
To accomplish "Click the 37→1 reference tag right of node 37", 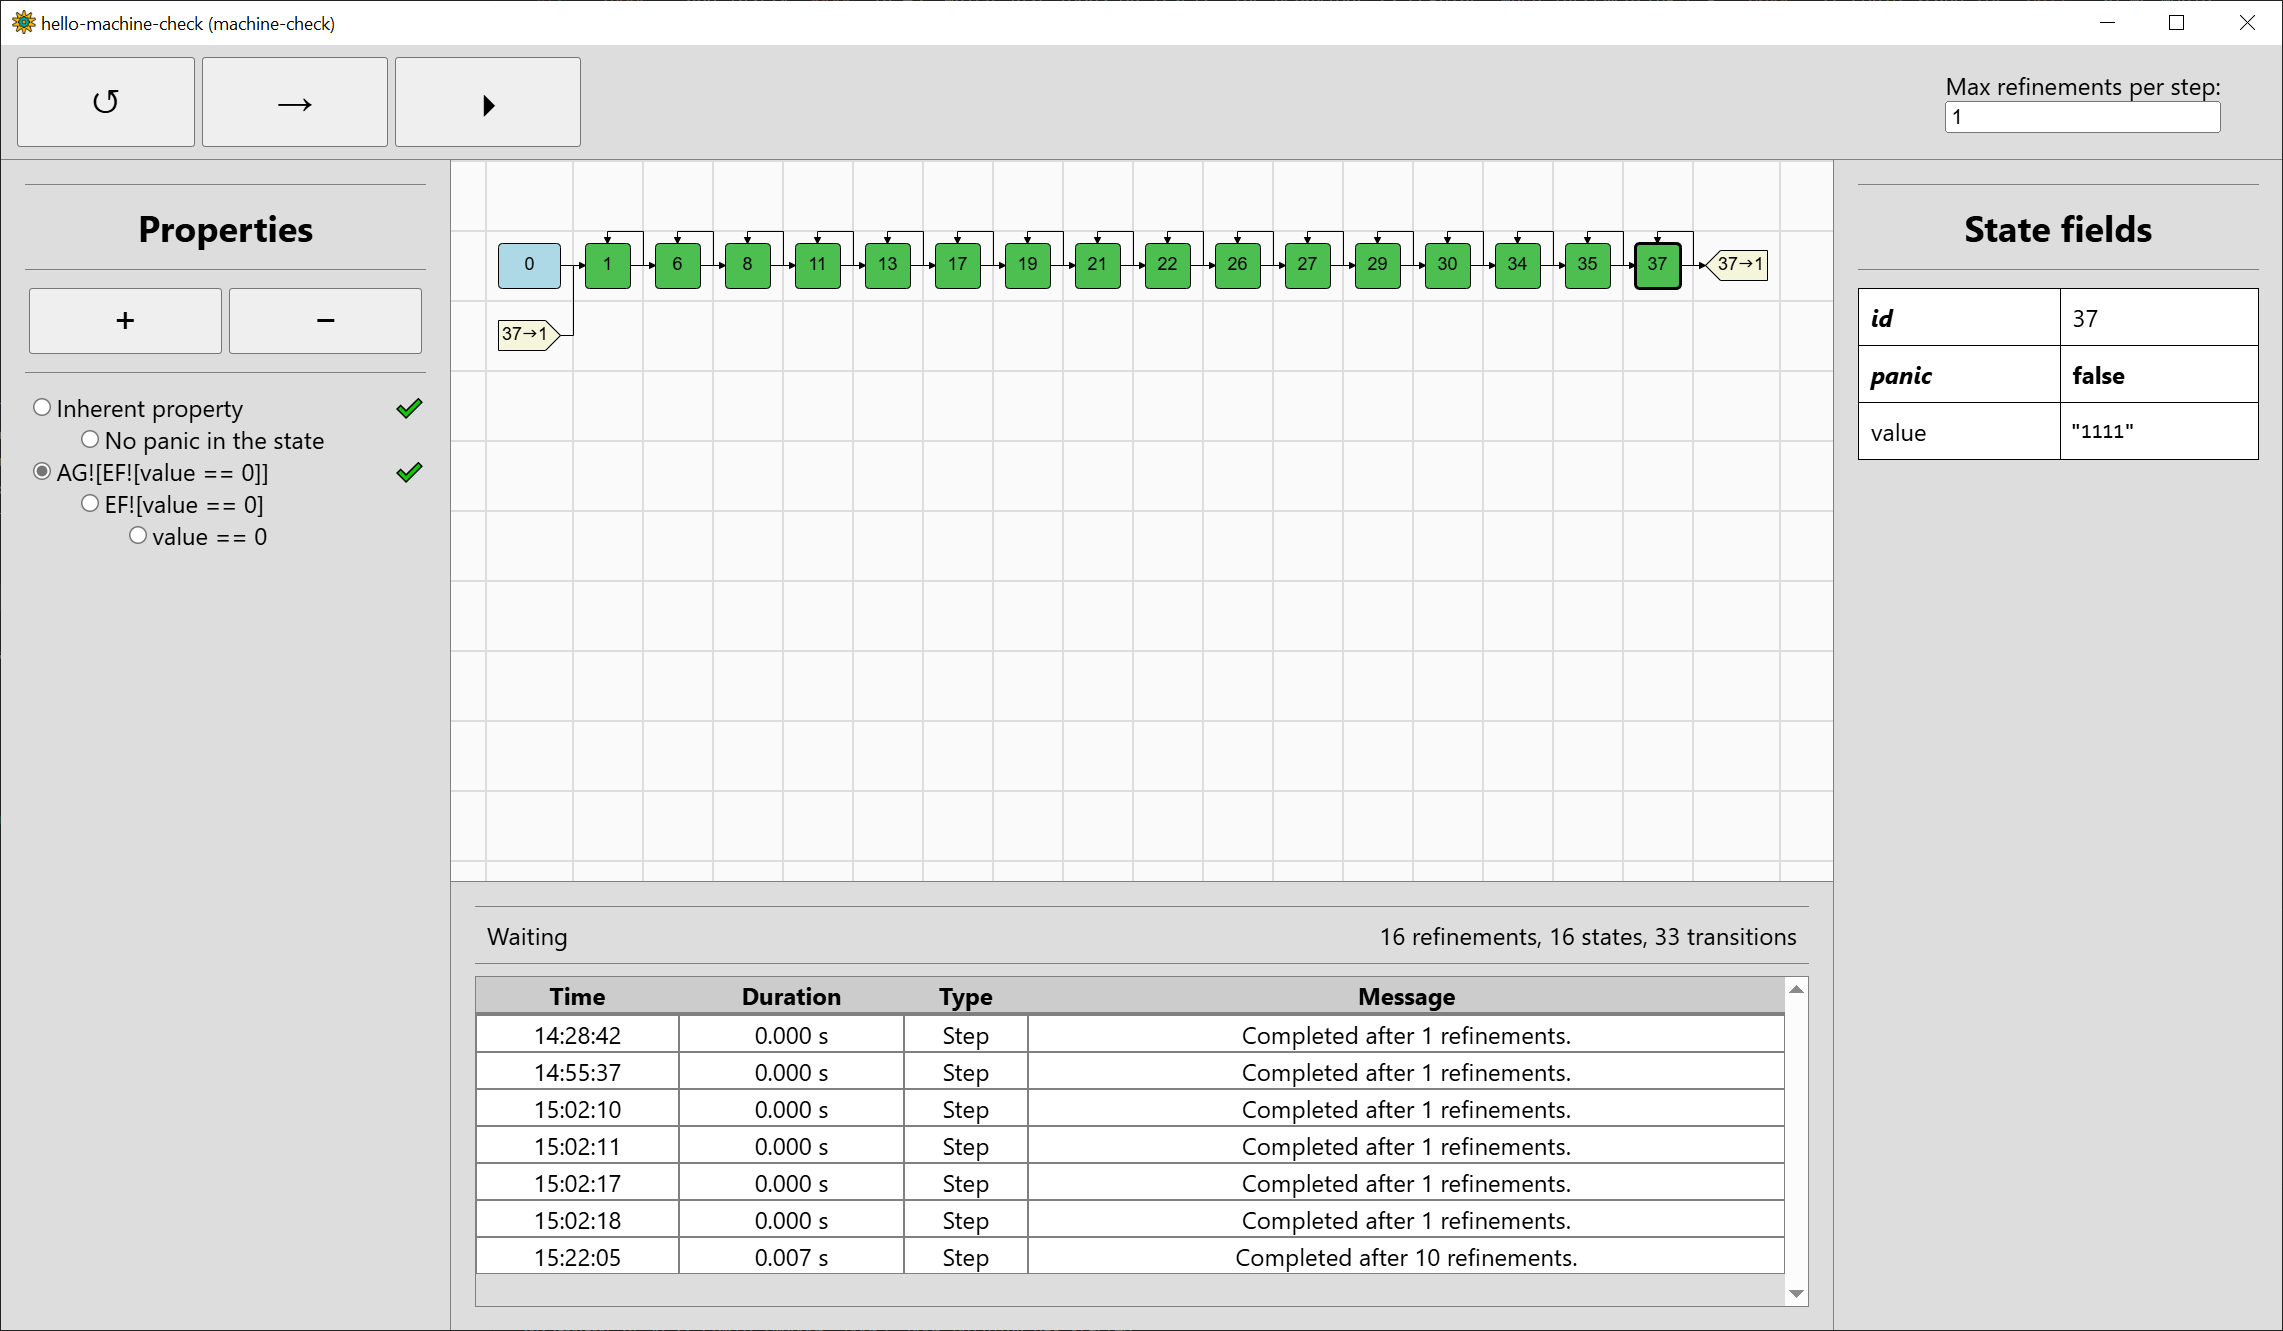I will click(1740, 265).
